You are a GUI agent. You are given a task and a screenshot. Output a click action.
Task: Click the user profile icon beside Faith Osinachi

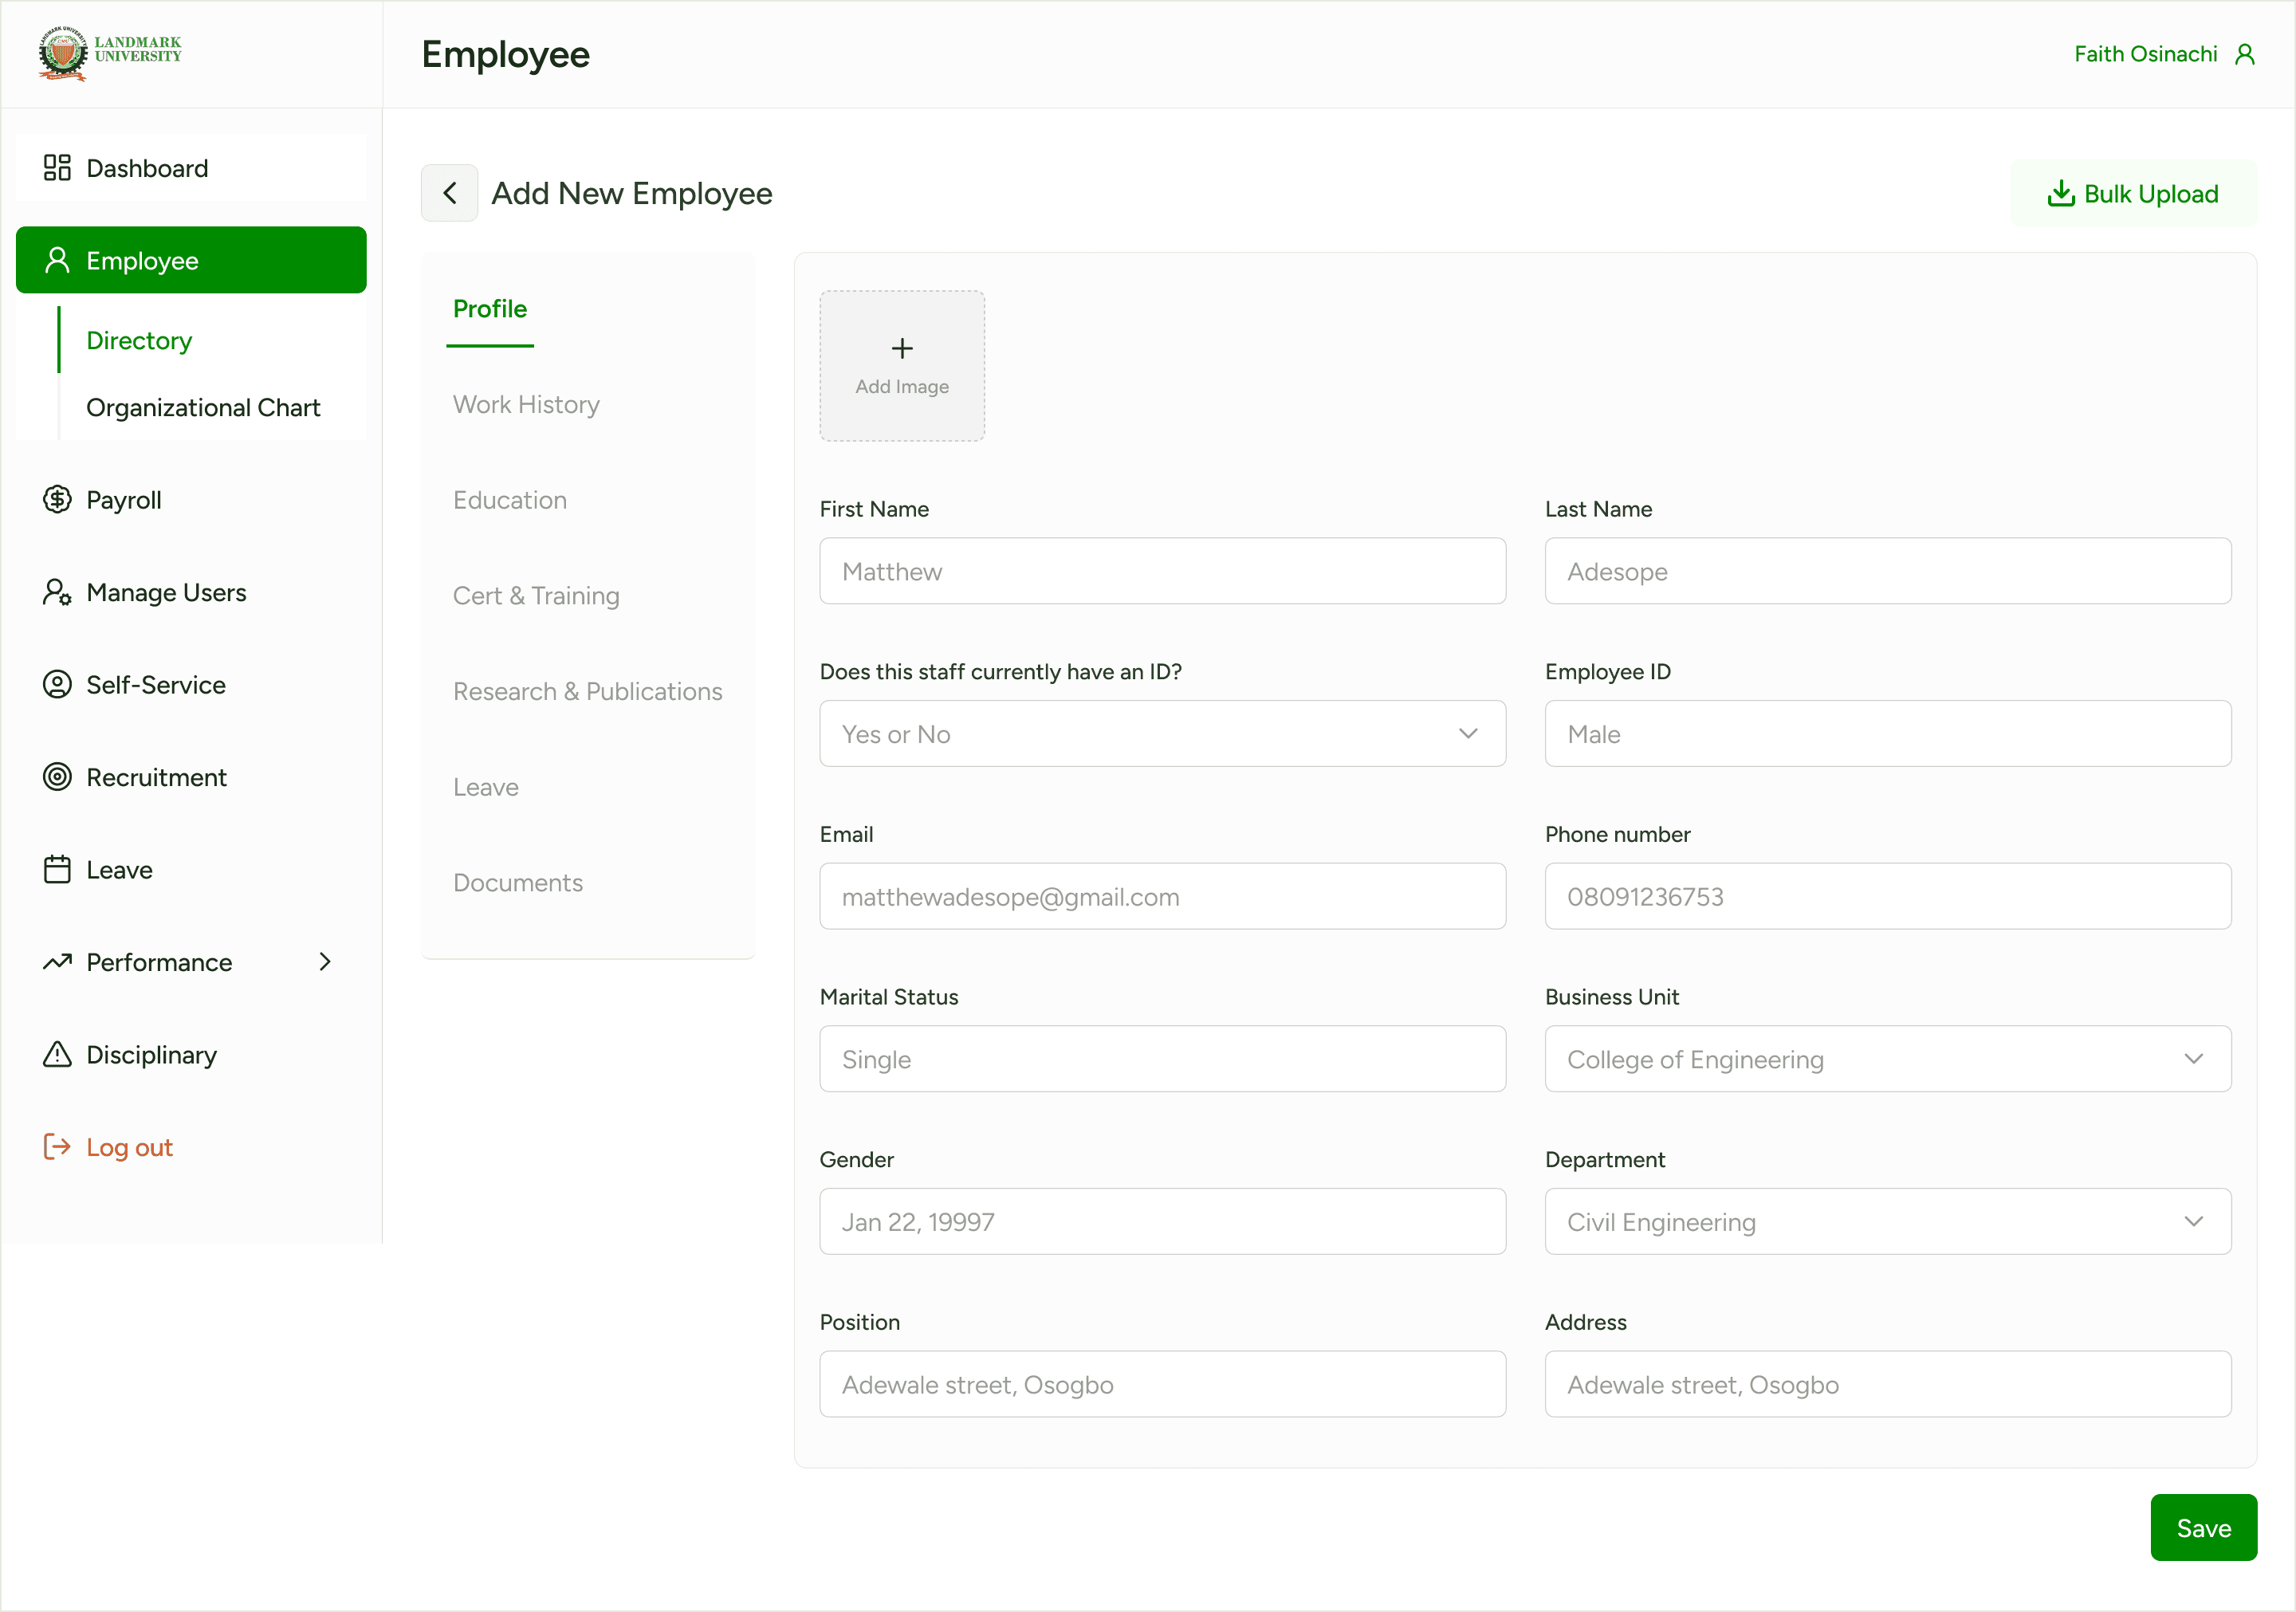tap(2245, 54)
